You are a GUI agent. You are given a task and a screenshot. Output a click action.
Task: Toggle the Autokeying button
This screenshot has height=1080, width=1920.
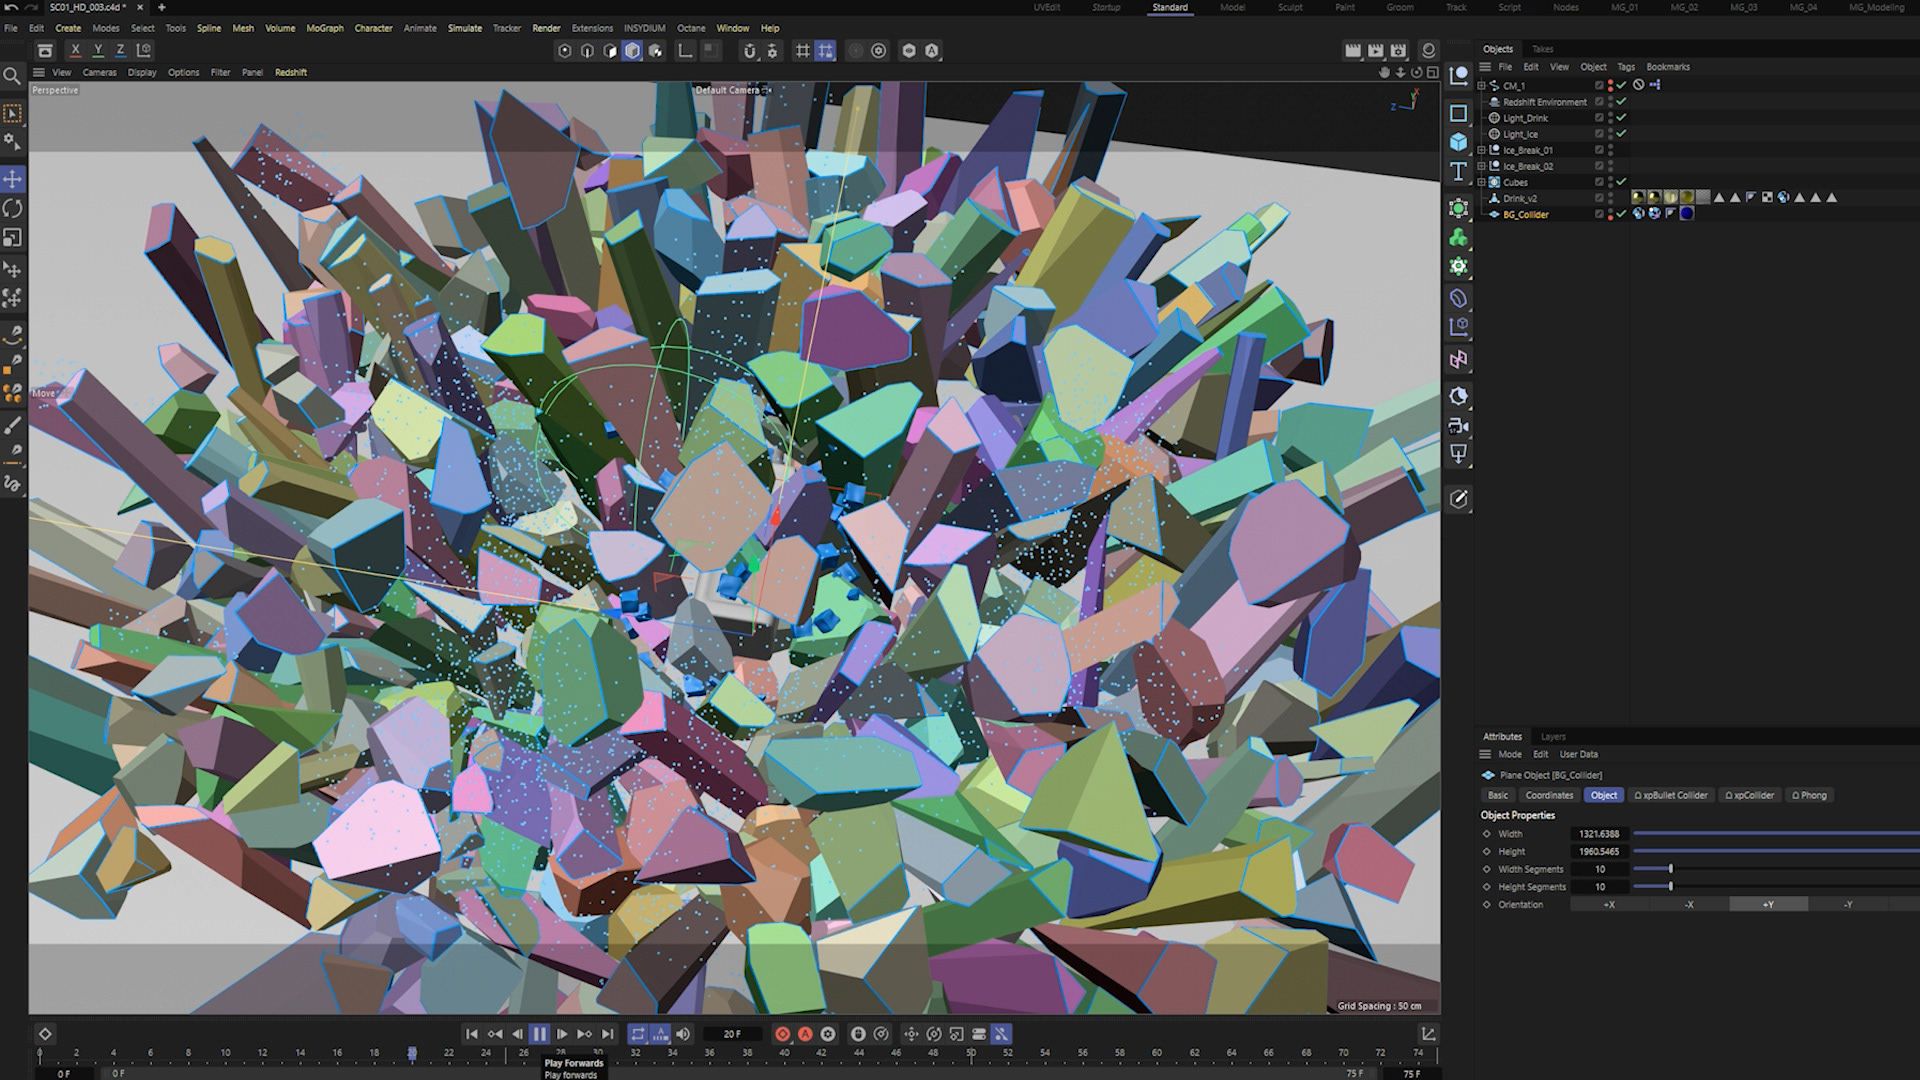[805, 1034]
